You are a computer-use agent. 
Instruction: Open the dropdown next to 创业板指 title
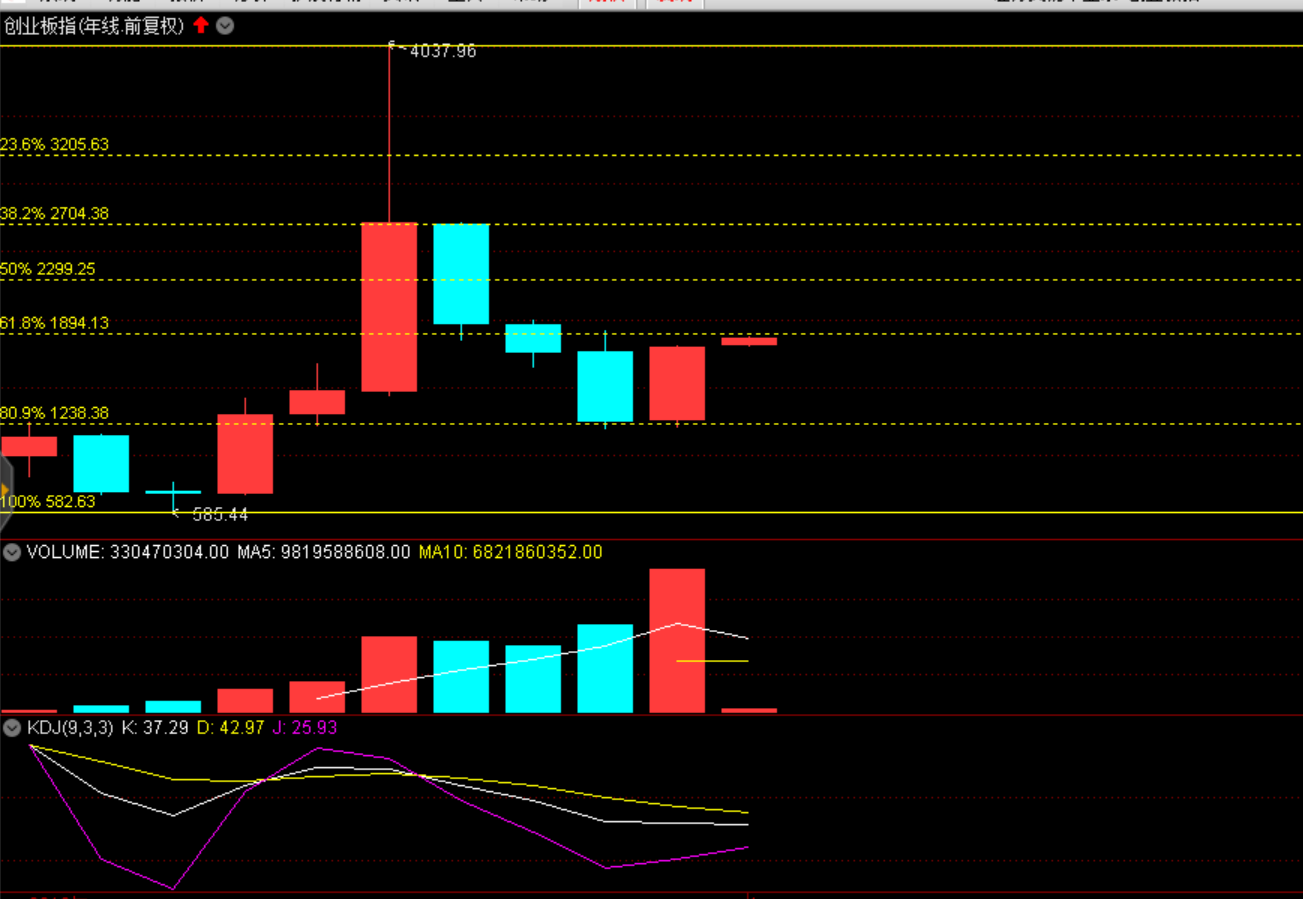click(x=226, y=26)
